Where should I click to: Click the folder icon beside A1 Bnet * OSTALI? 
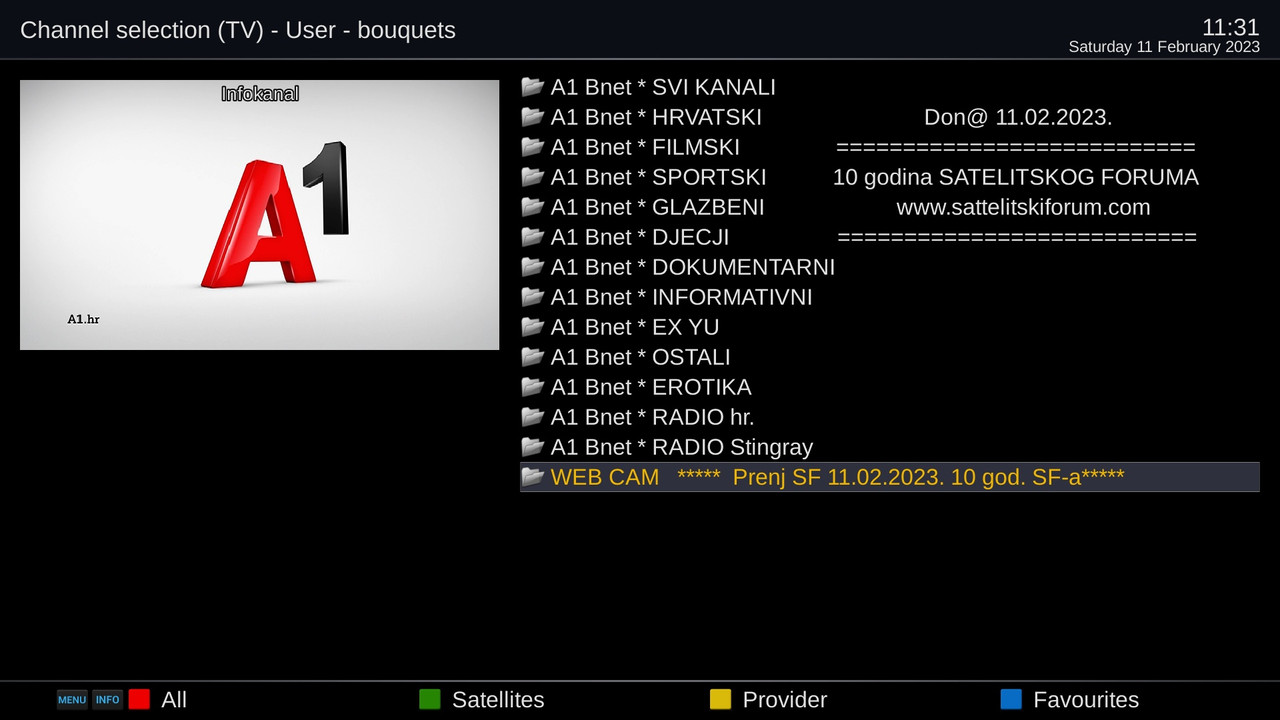point(532,357)
